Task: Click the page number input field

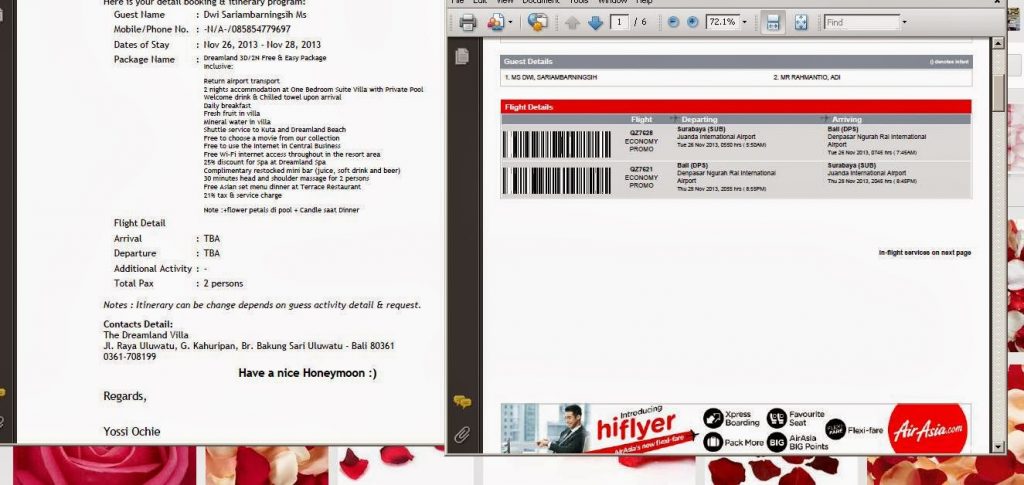Action: pos(621,22)
